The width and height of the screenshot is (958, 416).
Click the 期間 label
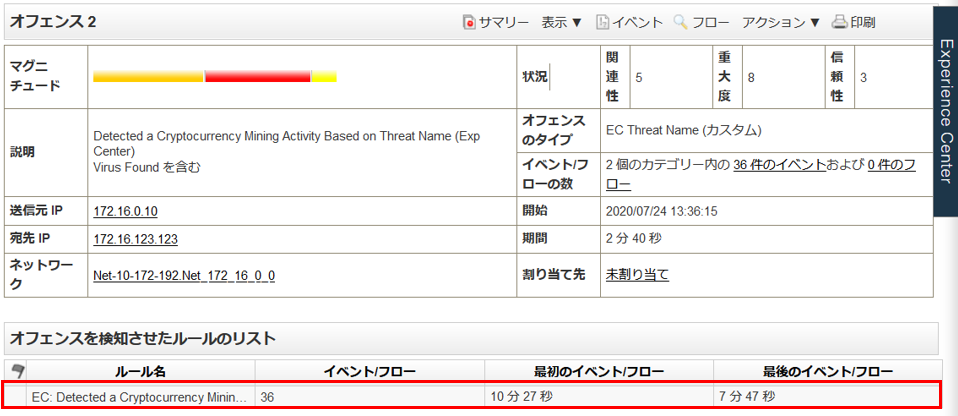(x=535, y=238)
